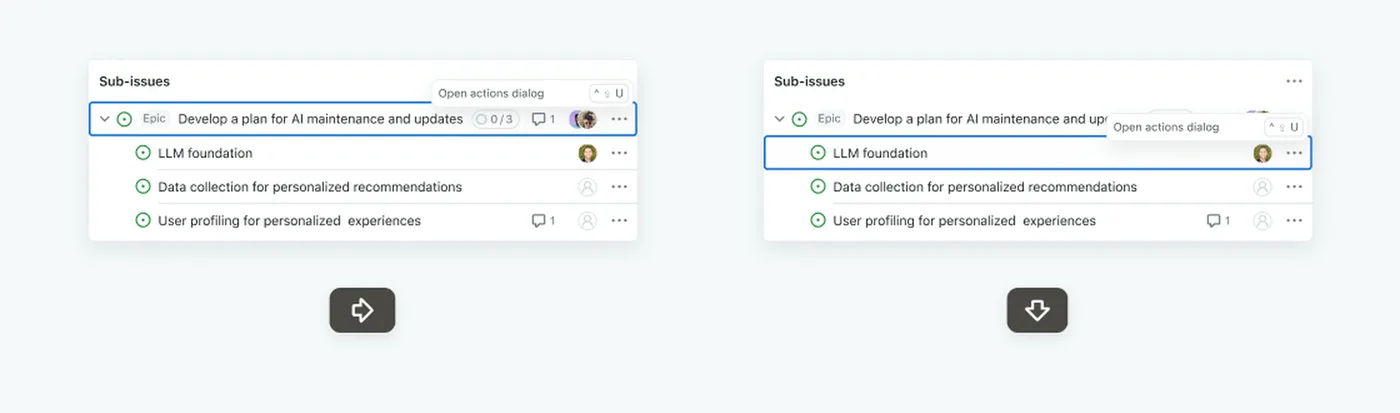Click the Epic label in left panel
This screenshot has width=1400, height=413.
154,119
